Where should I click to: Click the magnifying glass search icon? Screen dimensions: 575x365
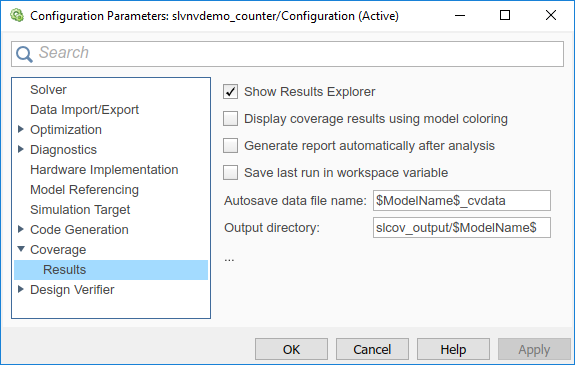click(x=24, y=54)
